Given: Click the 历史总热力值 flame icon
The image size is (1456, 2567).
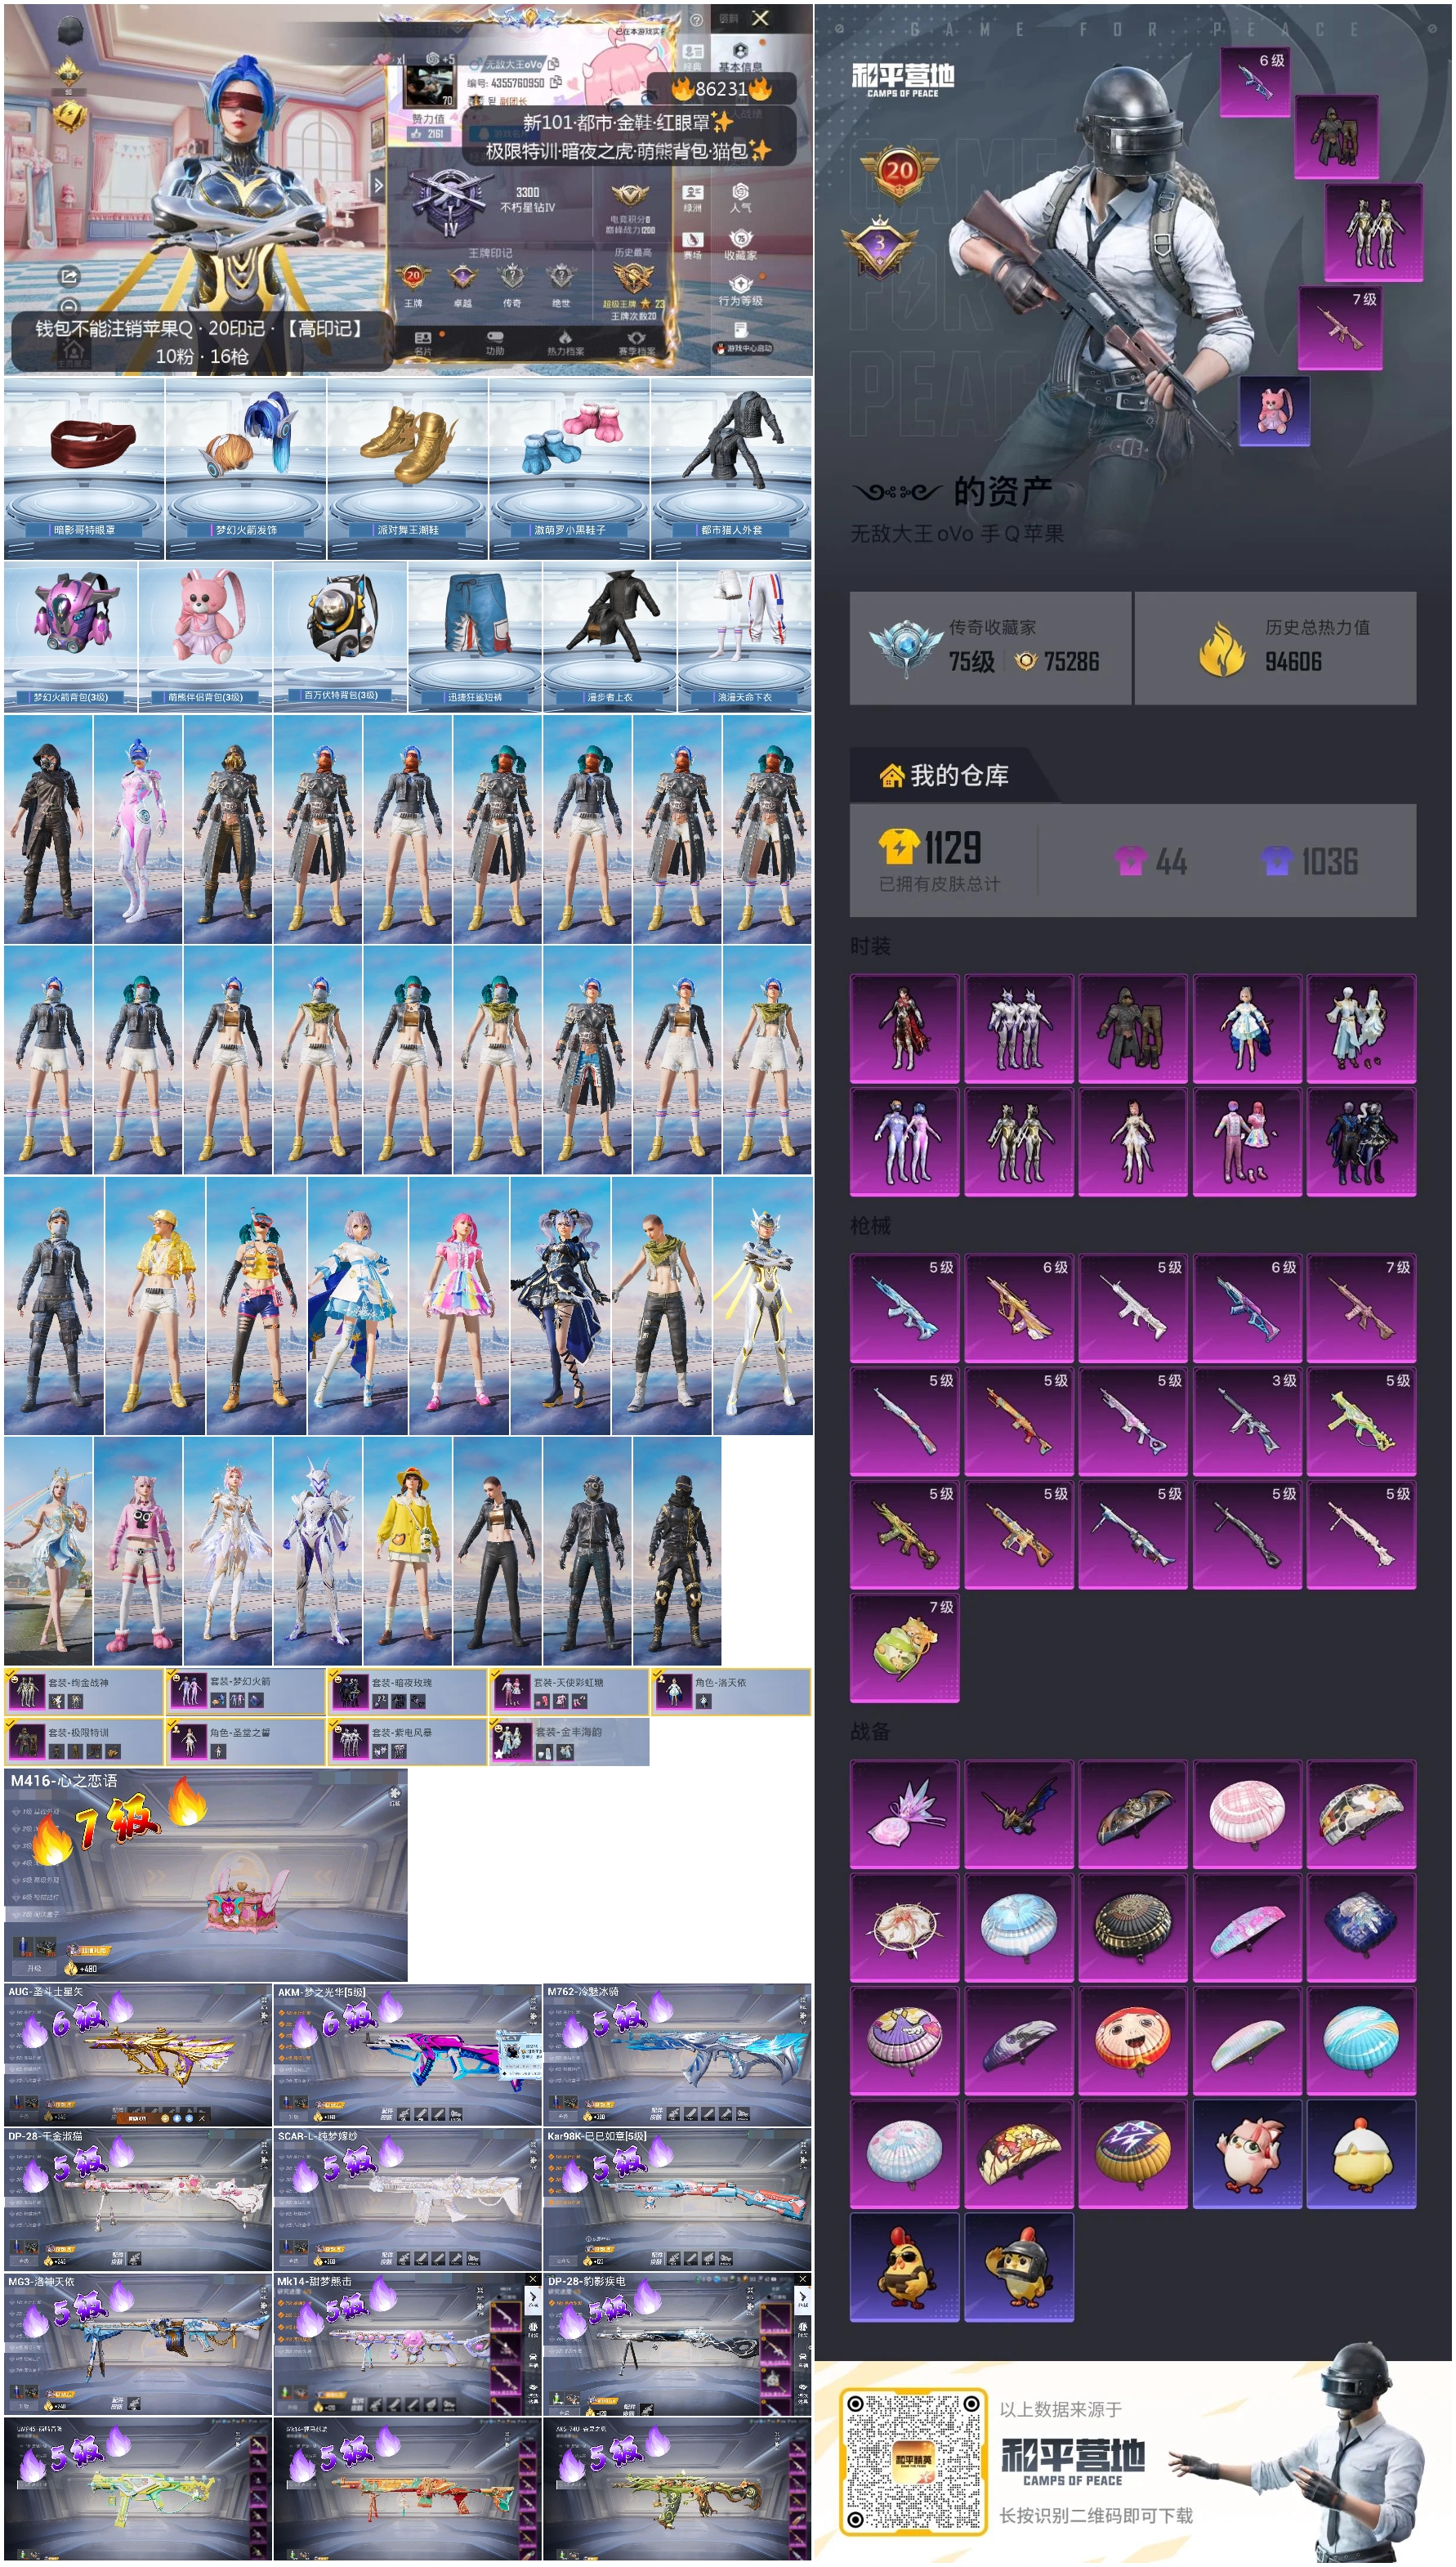Looking at the screenshot, I should [1222, 648].
